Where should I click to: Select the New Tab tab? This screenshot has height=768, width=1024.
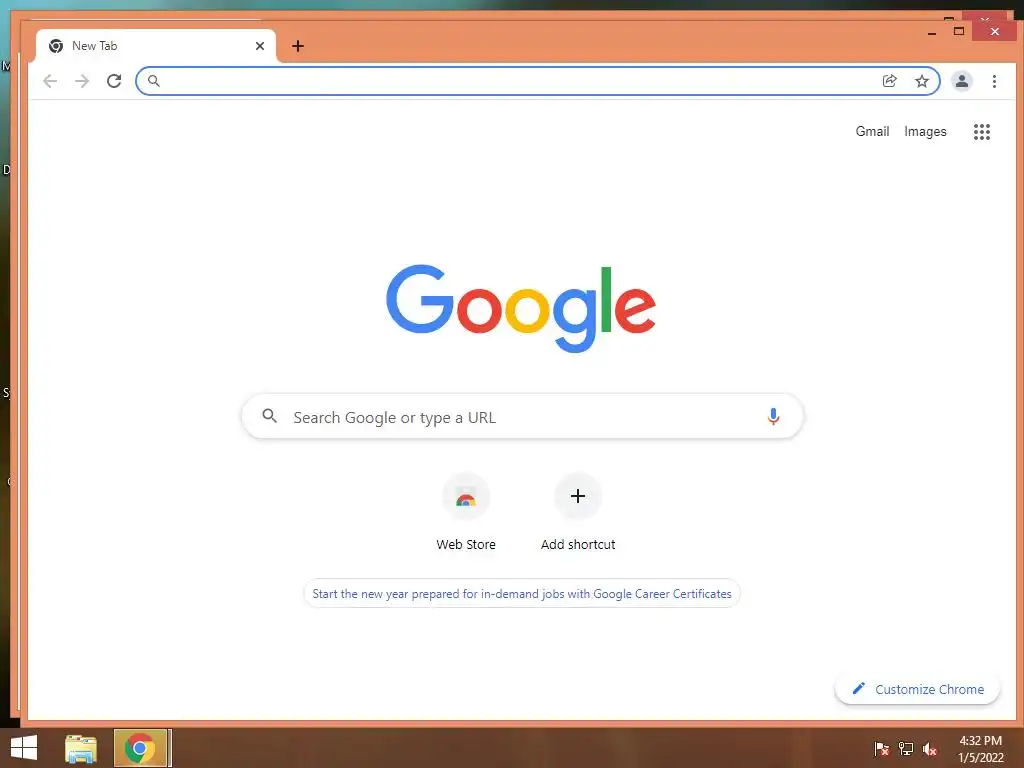(x=155, y=46)
